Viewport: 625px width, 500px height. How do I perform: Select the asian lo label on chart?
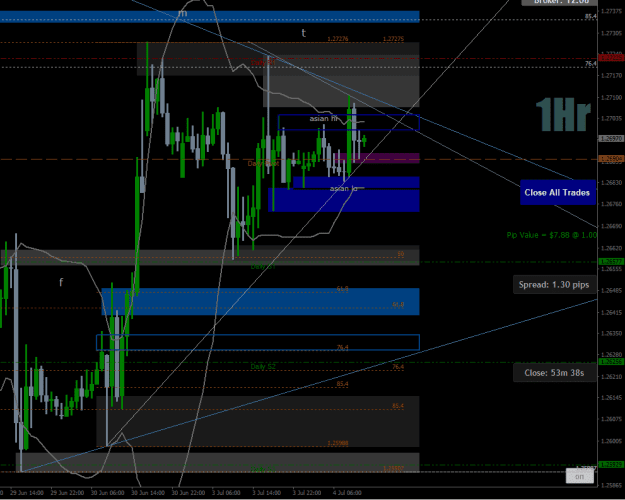pos(343,188)
